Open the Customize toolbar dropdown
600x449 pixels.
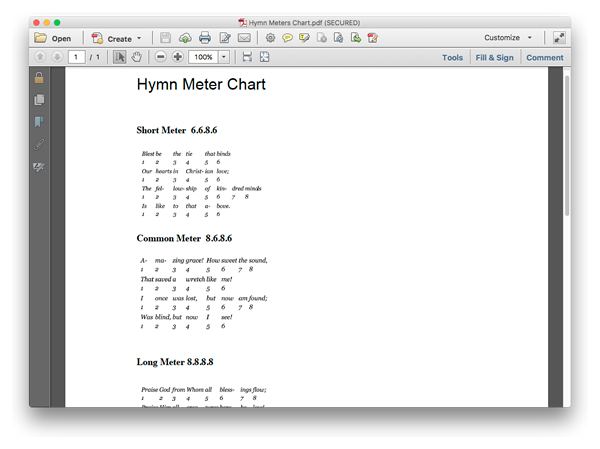(x=508, y=38)
